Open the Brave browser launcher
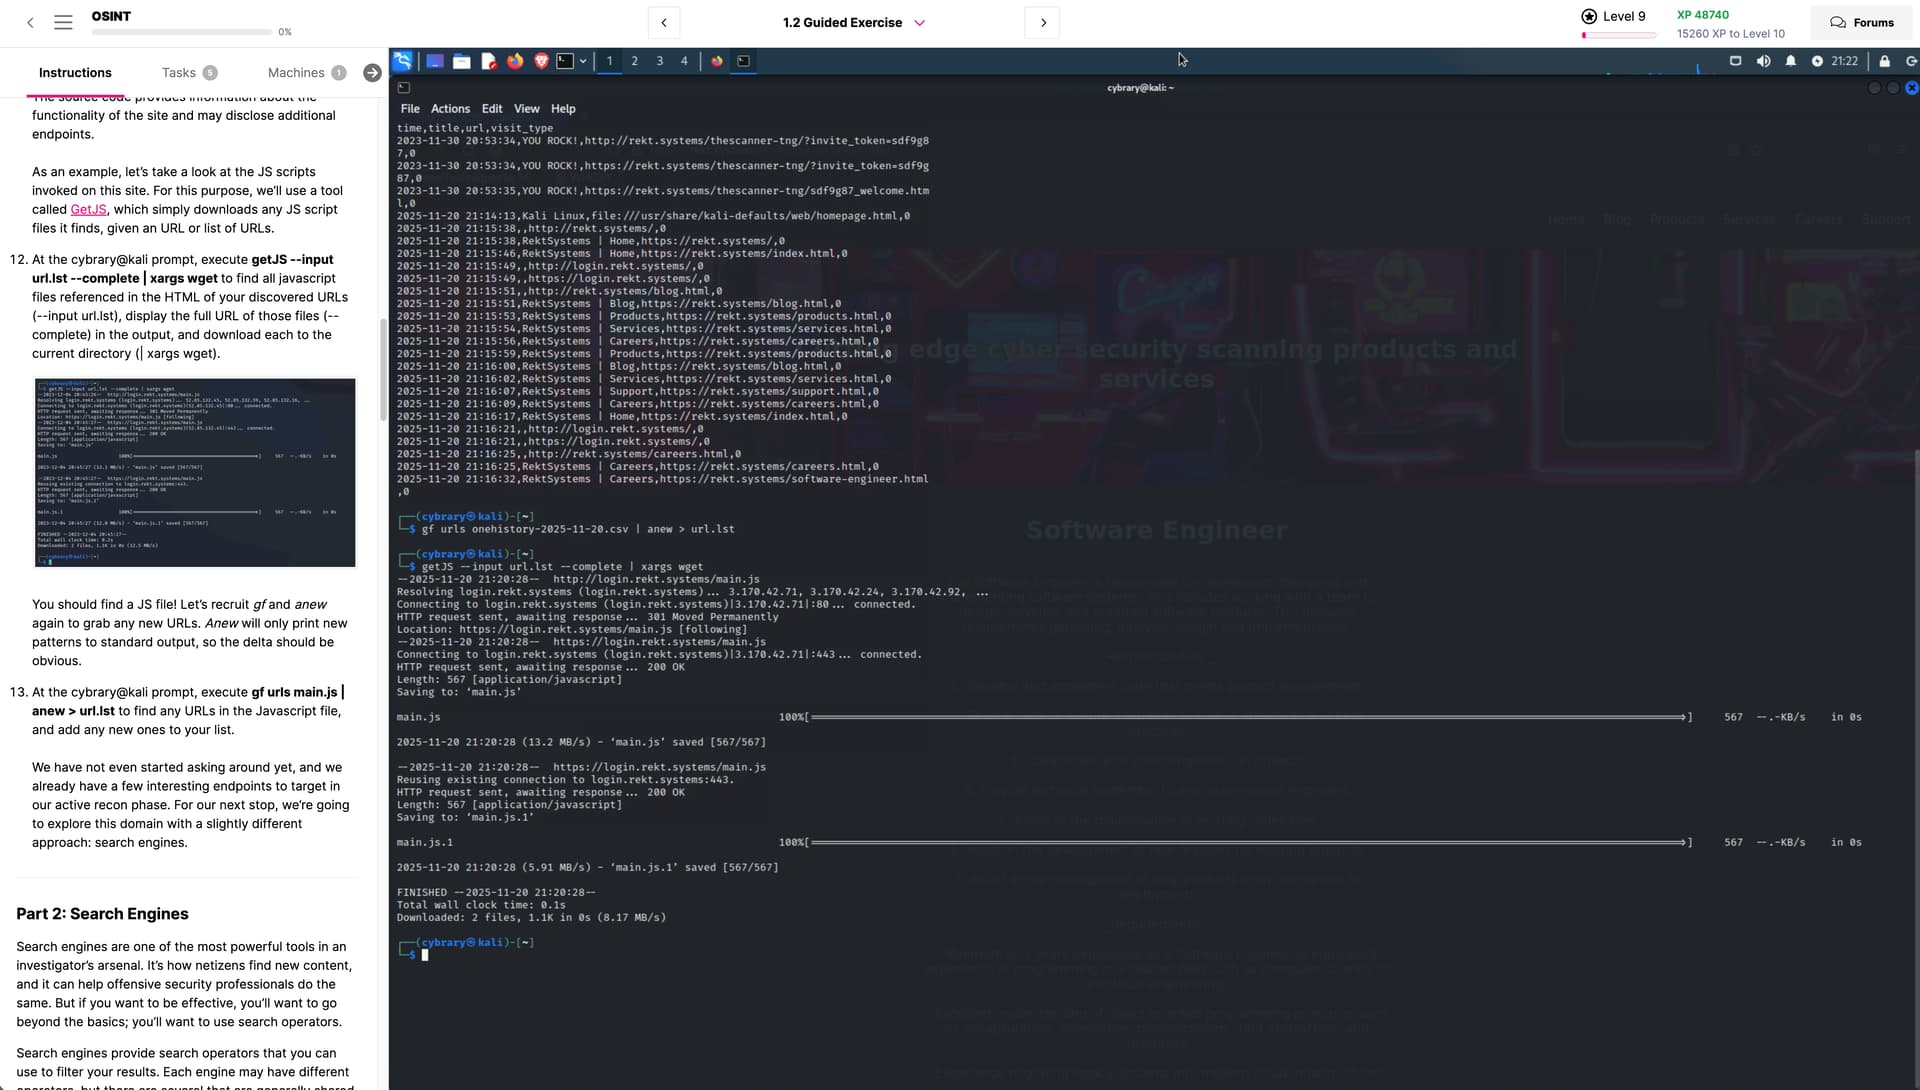This screenshot has width=1920, height=1090. (x=541, y=61)
